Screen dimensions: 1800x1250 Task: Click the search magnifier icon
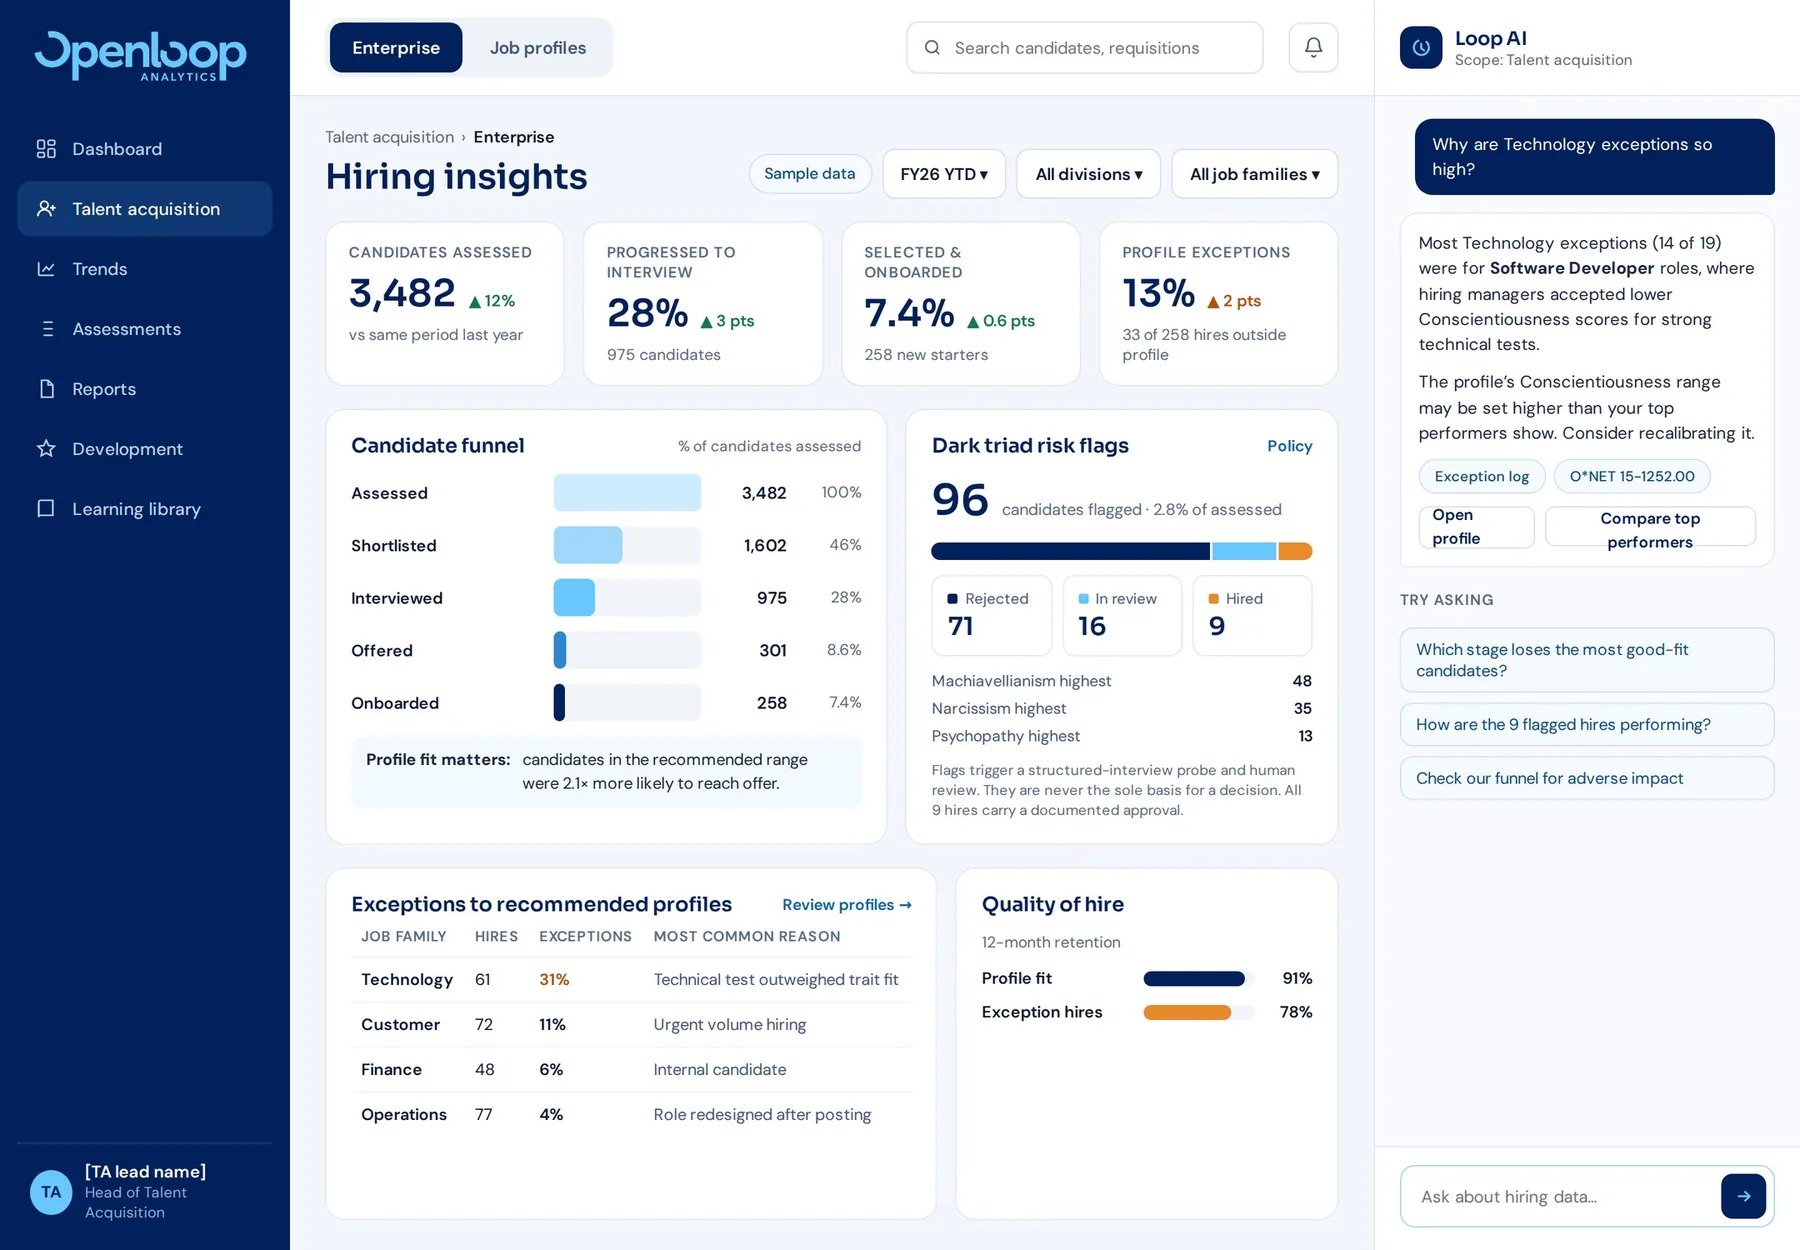(932, 48)
